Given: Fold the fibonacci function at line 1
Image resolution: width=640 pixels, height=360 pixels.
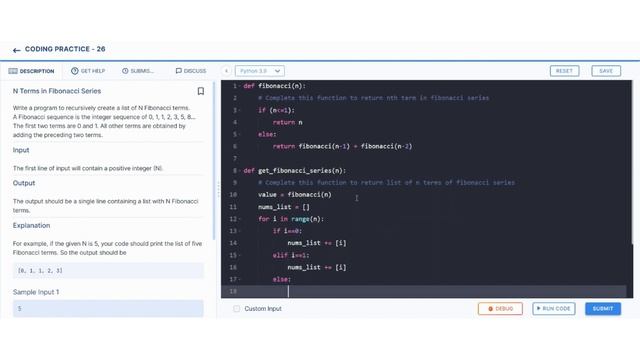Looking at the screenshot, I should 240,86.
